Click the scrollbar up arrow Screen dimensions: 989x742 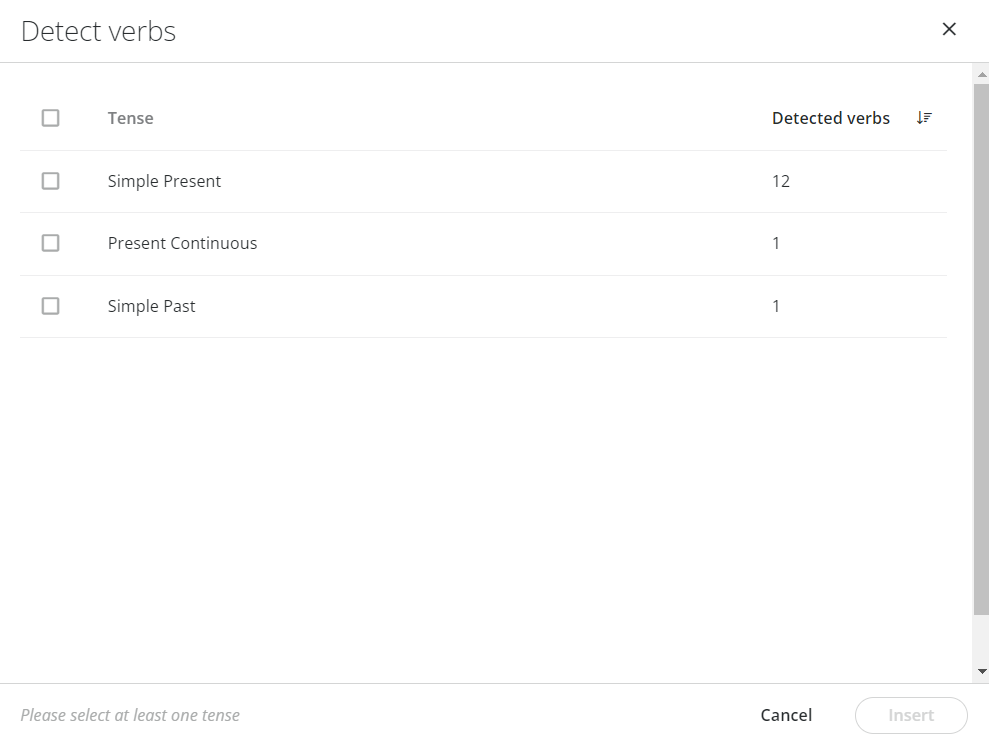click(x=981, y=74)
